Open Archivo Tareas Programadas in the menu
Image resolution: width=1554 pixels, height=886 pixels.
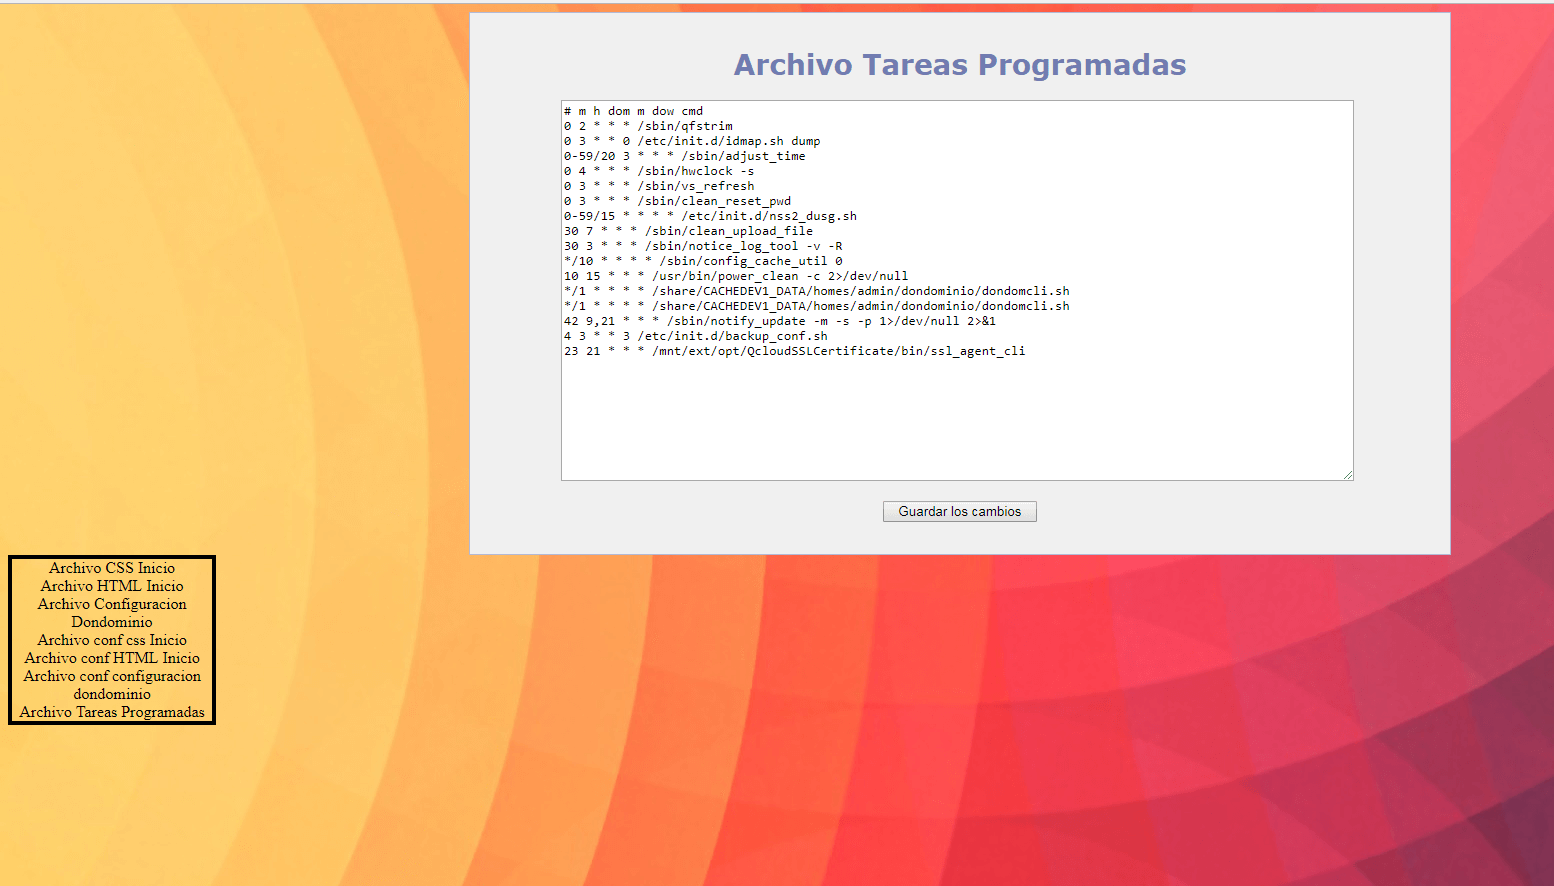tap(112, 712)
